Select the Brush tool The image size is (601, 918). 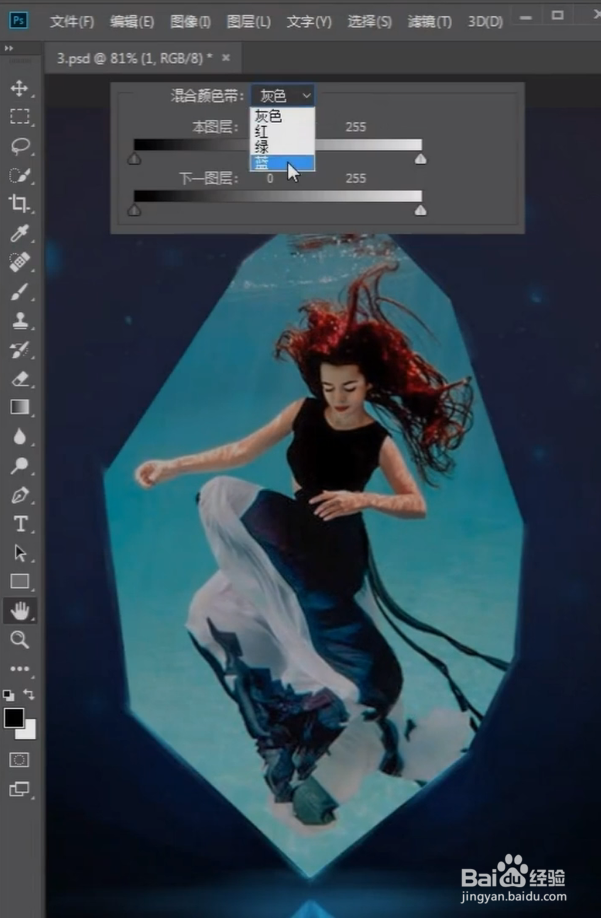pyautogui.click(x=19, y=291)
